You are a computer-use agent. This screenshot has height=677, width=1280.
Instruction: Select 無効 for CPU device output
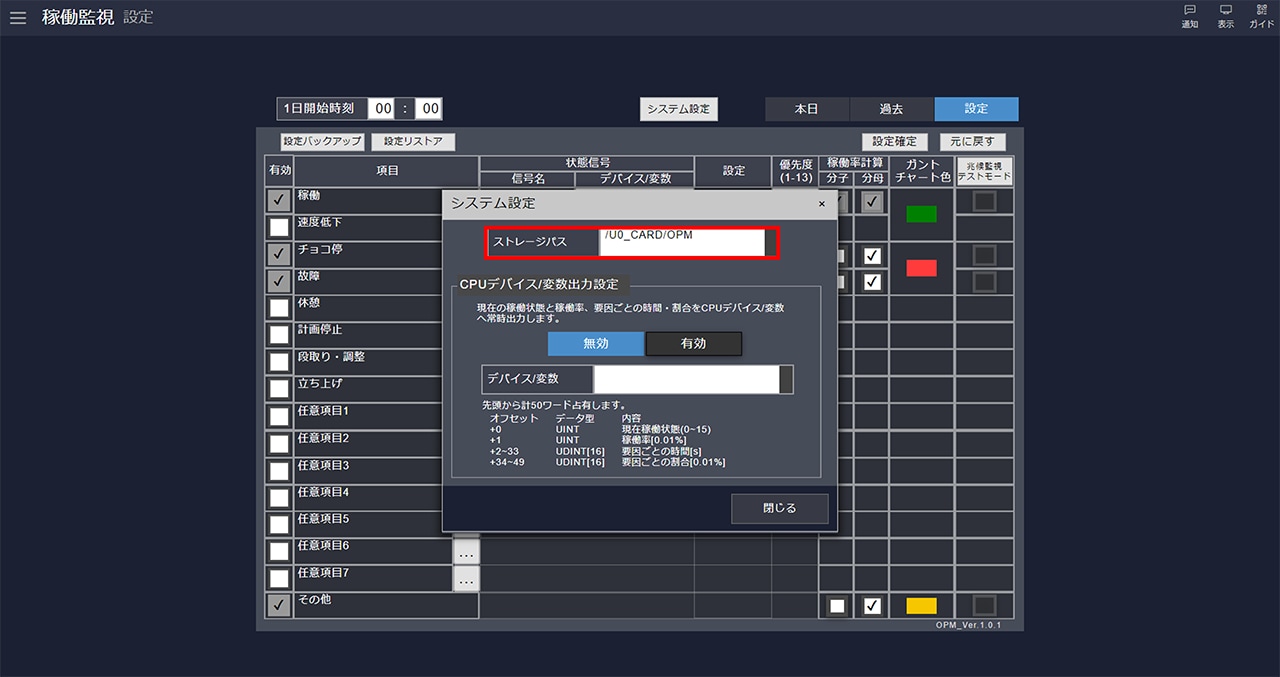(x=596, y=344)
